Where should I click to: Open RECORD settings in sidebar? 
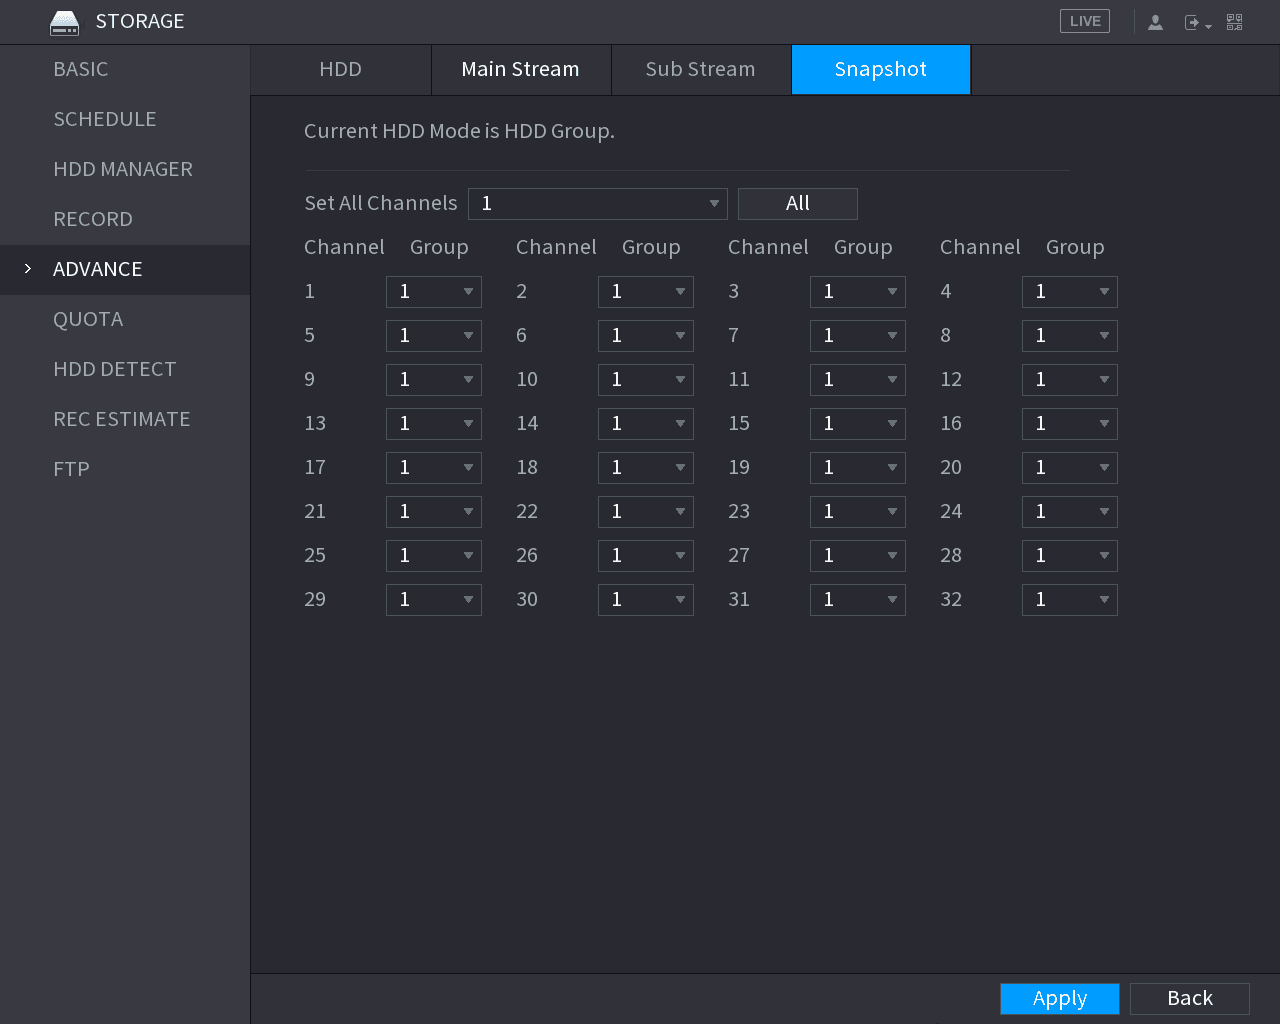[125, 219]
